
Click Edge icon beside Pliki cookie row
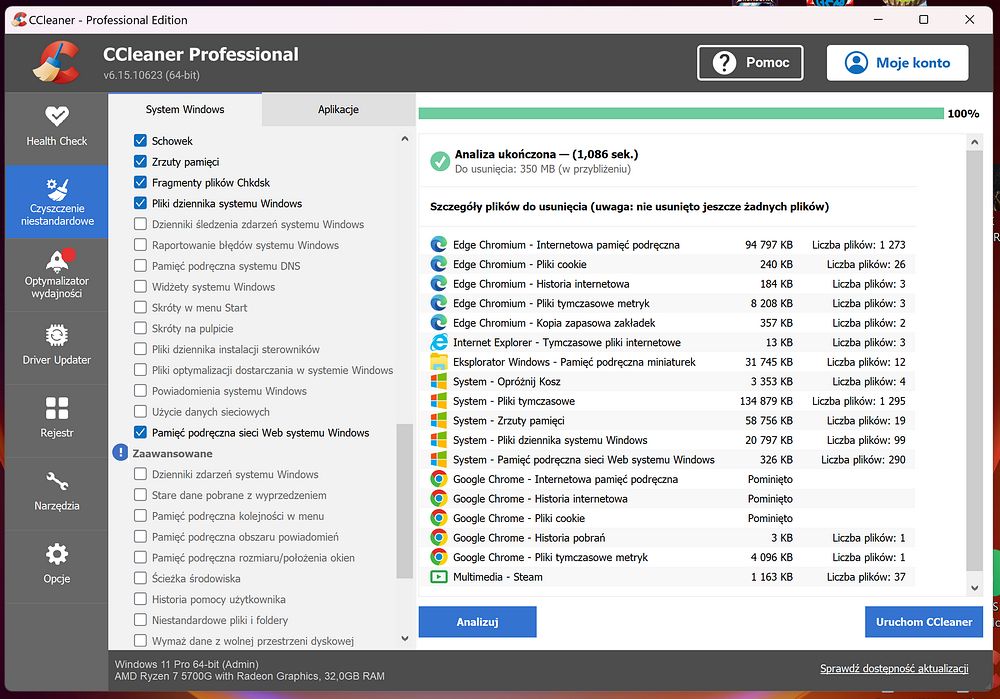pos(439,264)
